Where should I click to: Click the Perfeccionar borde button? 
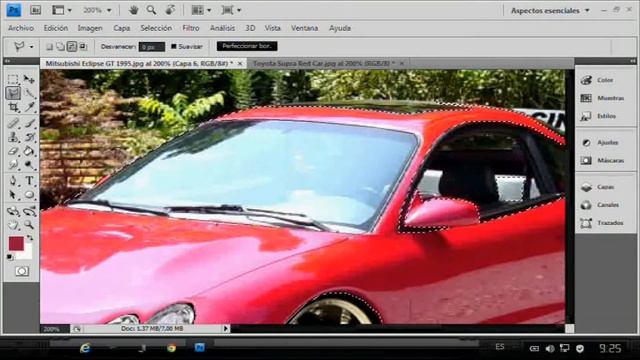(247, 46)
